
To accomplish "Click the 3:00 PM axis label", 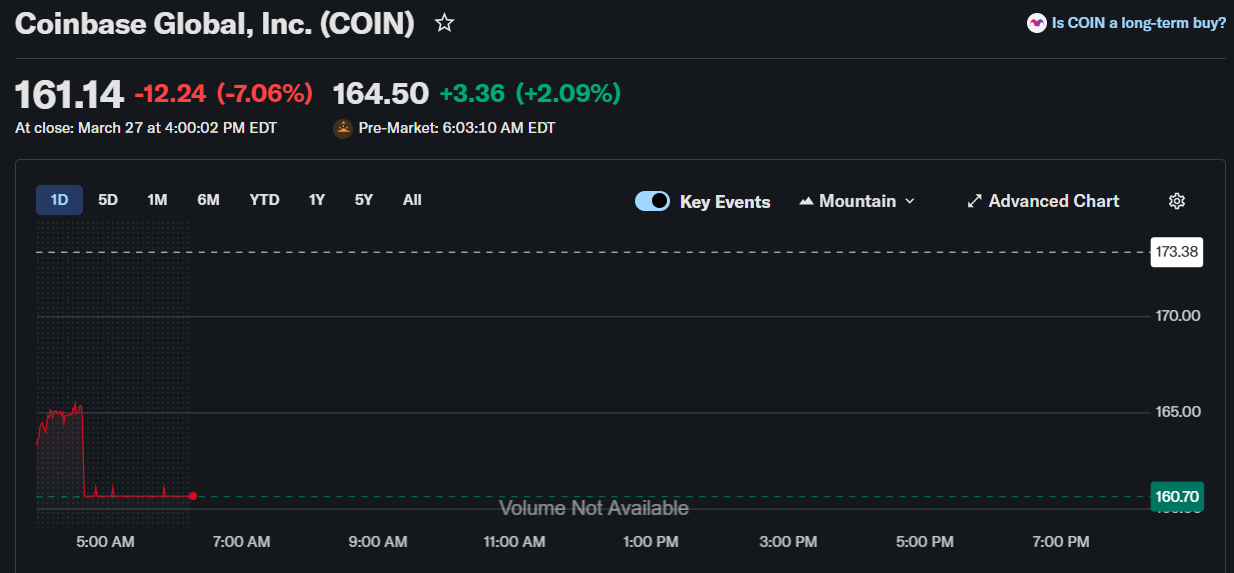I will click(789, 542).
